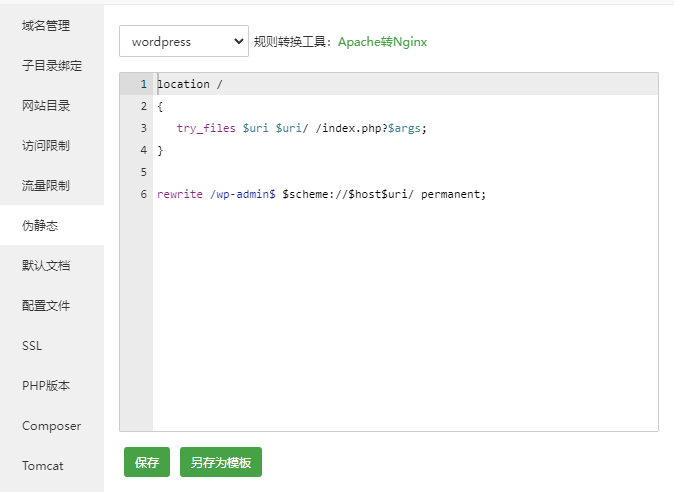Viewport: 674px width, 492px height.
Task: Open the 域名管理 tab
Action: [x=46, y=25]
